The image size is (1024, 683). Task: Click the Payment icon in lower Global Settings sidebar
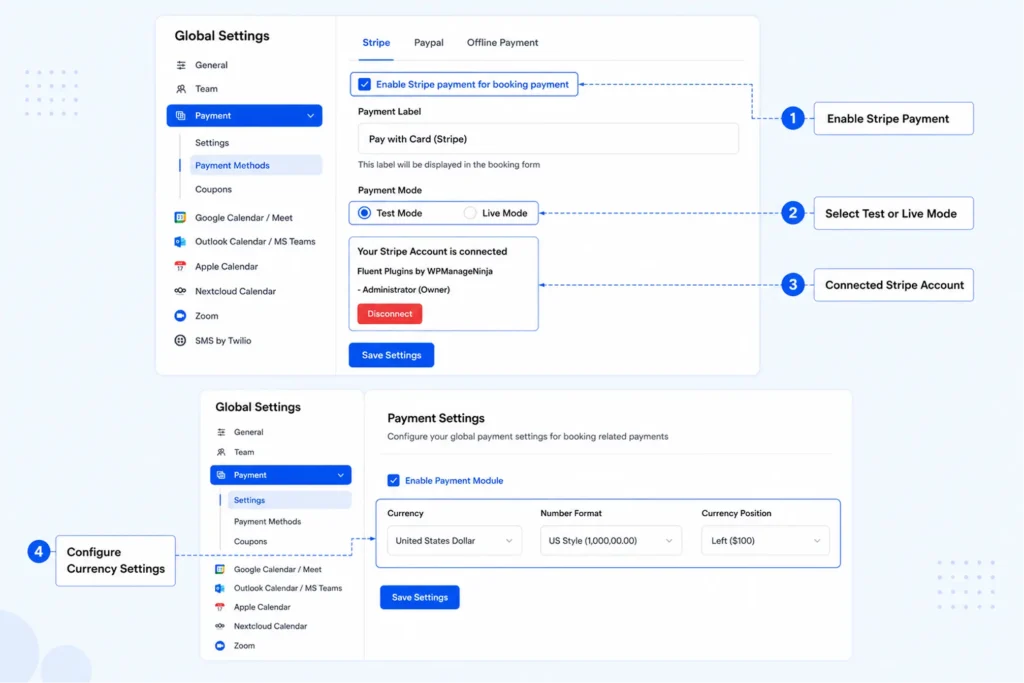221,475
